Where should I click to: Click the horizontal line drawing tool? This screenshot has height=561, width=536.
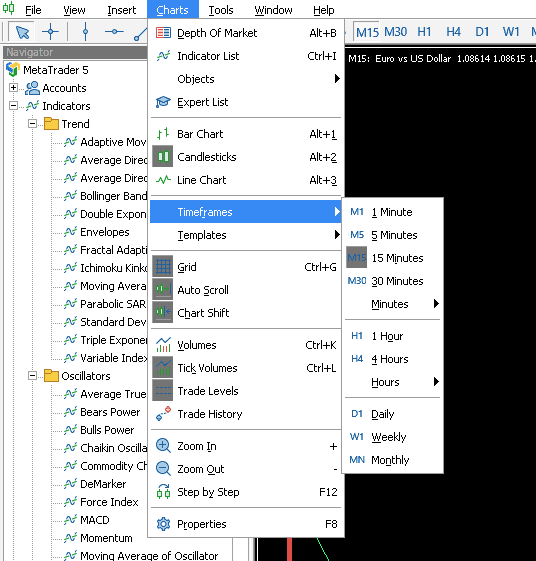point(114,32)
